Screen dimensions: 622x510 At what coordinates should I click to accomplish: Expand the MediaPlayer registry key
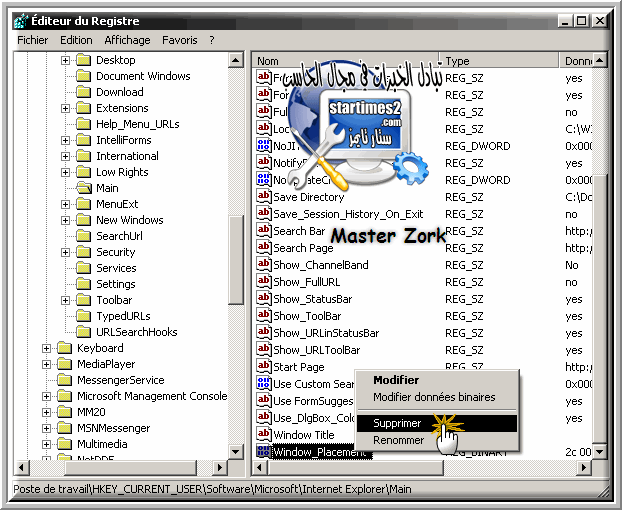(46, 364)
